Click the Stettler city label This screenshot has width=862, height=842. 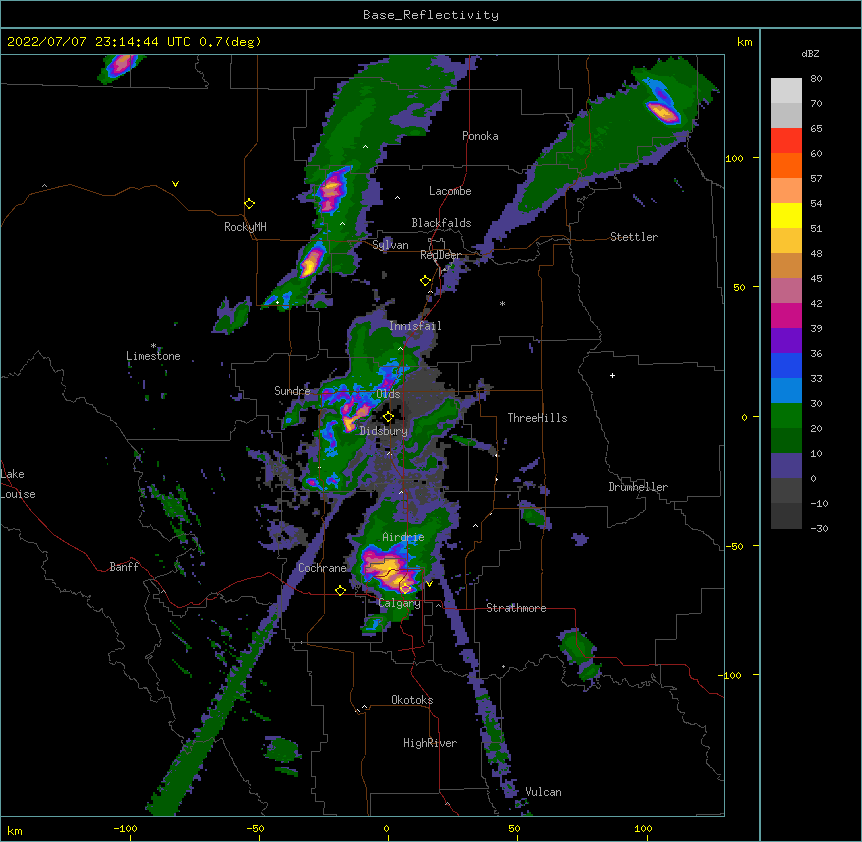coord(634,237)
